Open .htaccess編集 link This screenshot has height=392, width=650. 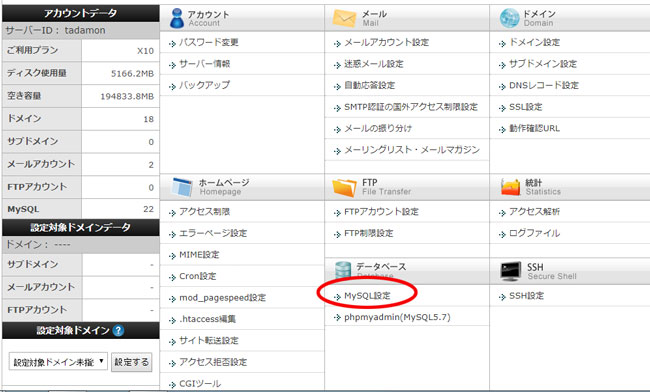pos(207,319)
